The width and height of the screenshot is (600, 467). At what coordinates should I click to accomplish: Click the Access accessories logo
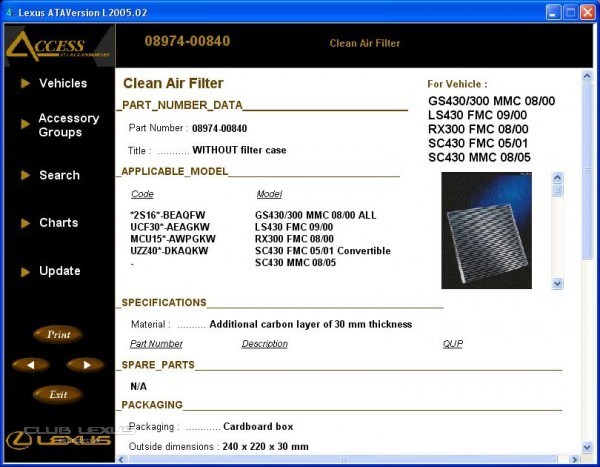pyautogui.click(x=57, y=46)
